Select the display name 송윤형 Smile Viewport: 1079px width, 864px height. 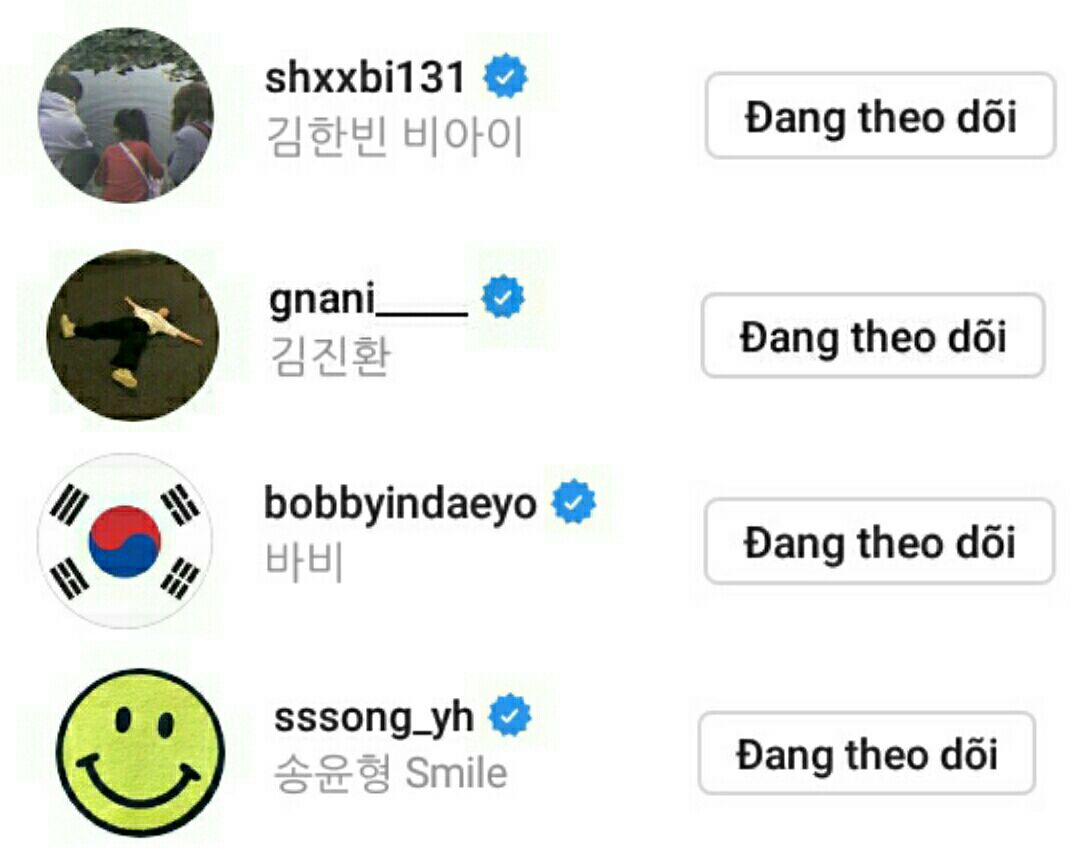click(x=391, y=773)
